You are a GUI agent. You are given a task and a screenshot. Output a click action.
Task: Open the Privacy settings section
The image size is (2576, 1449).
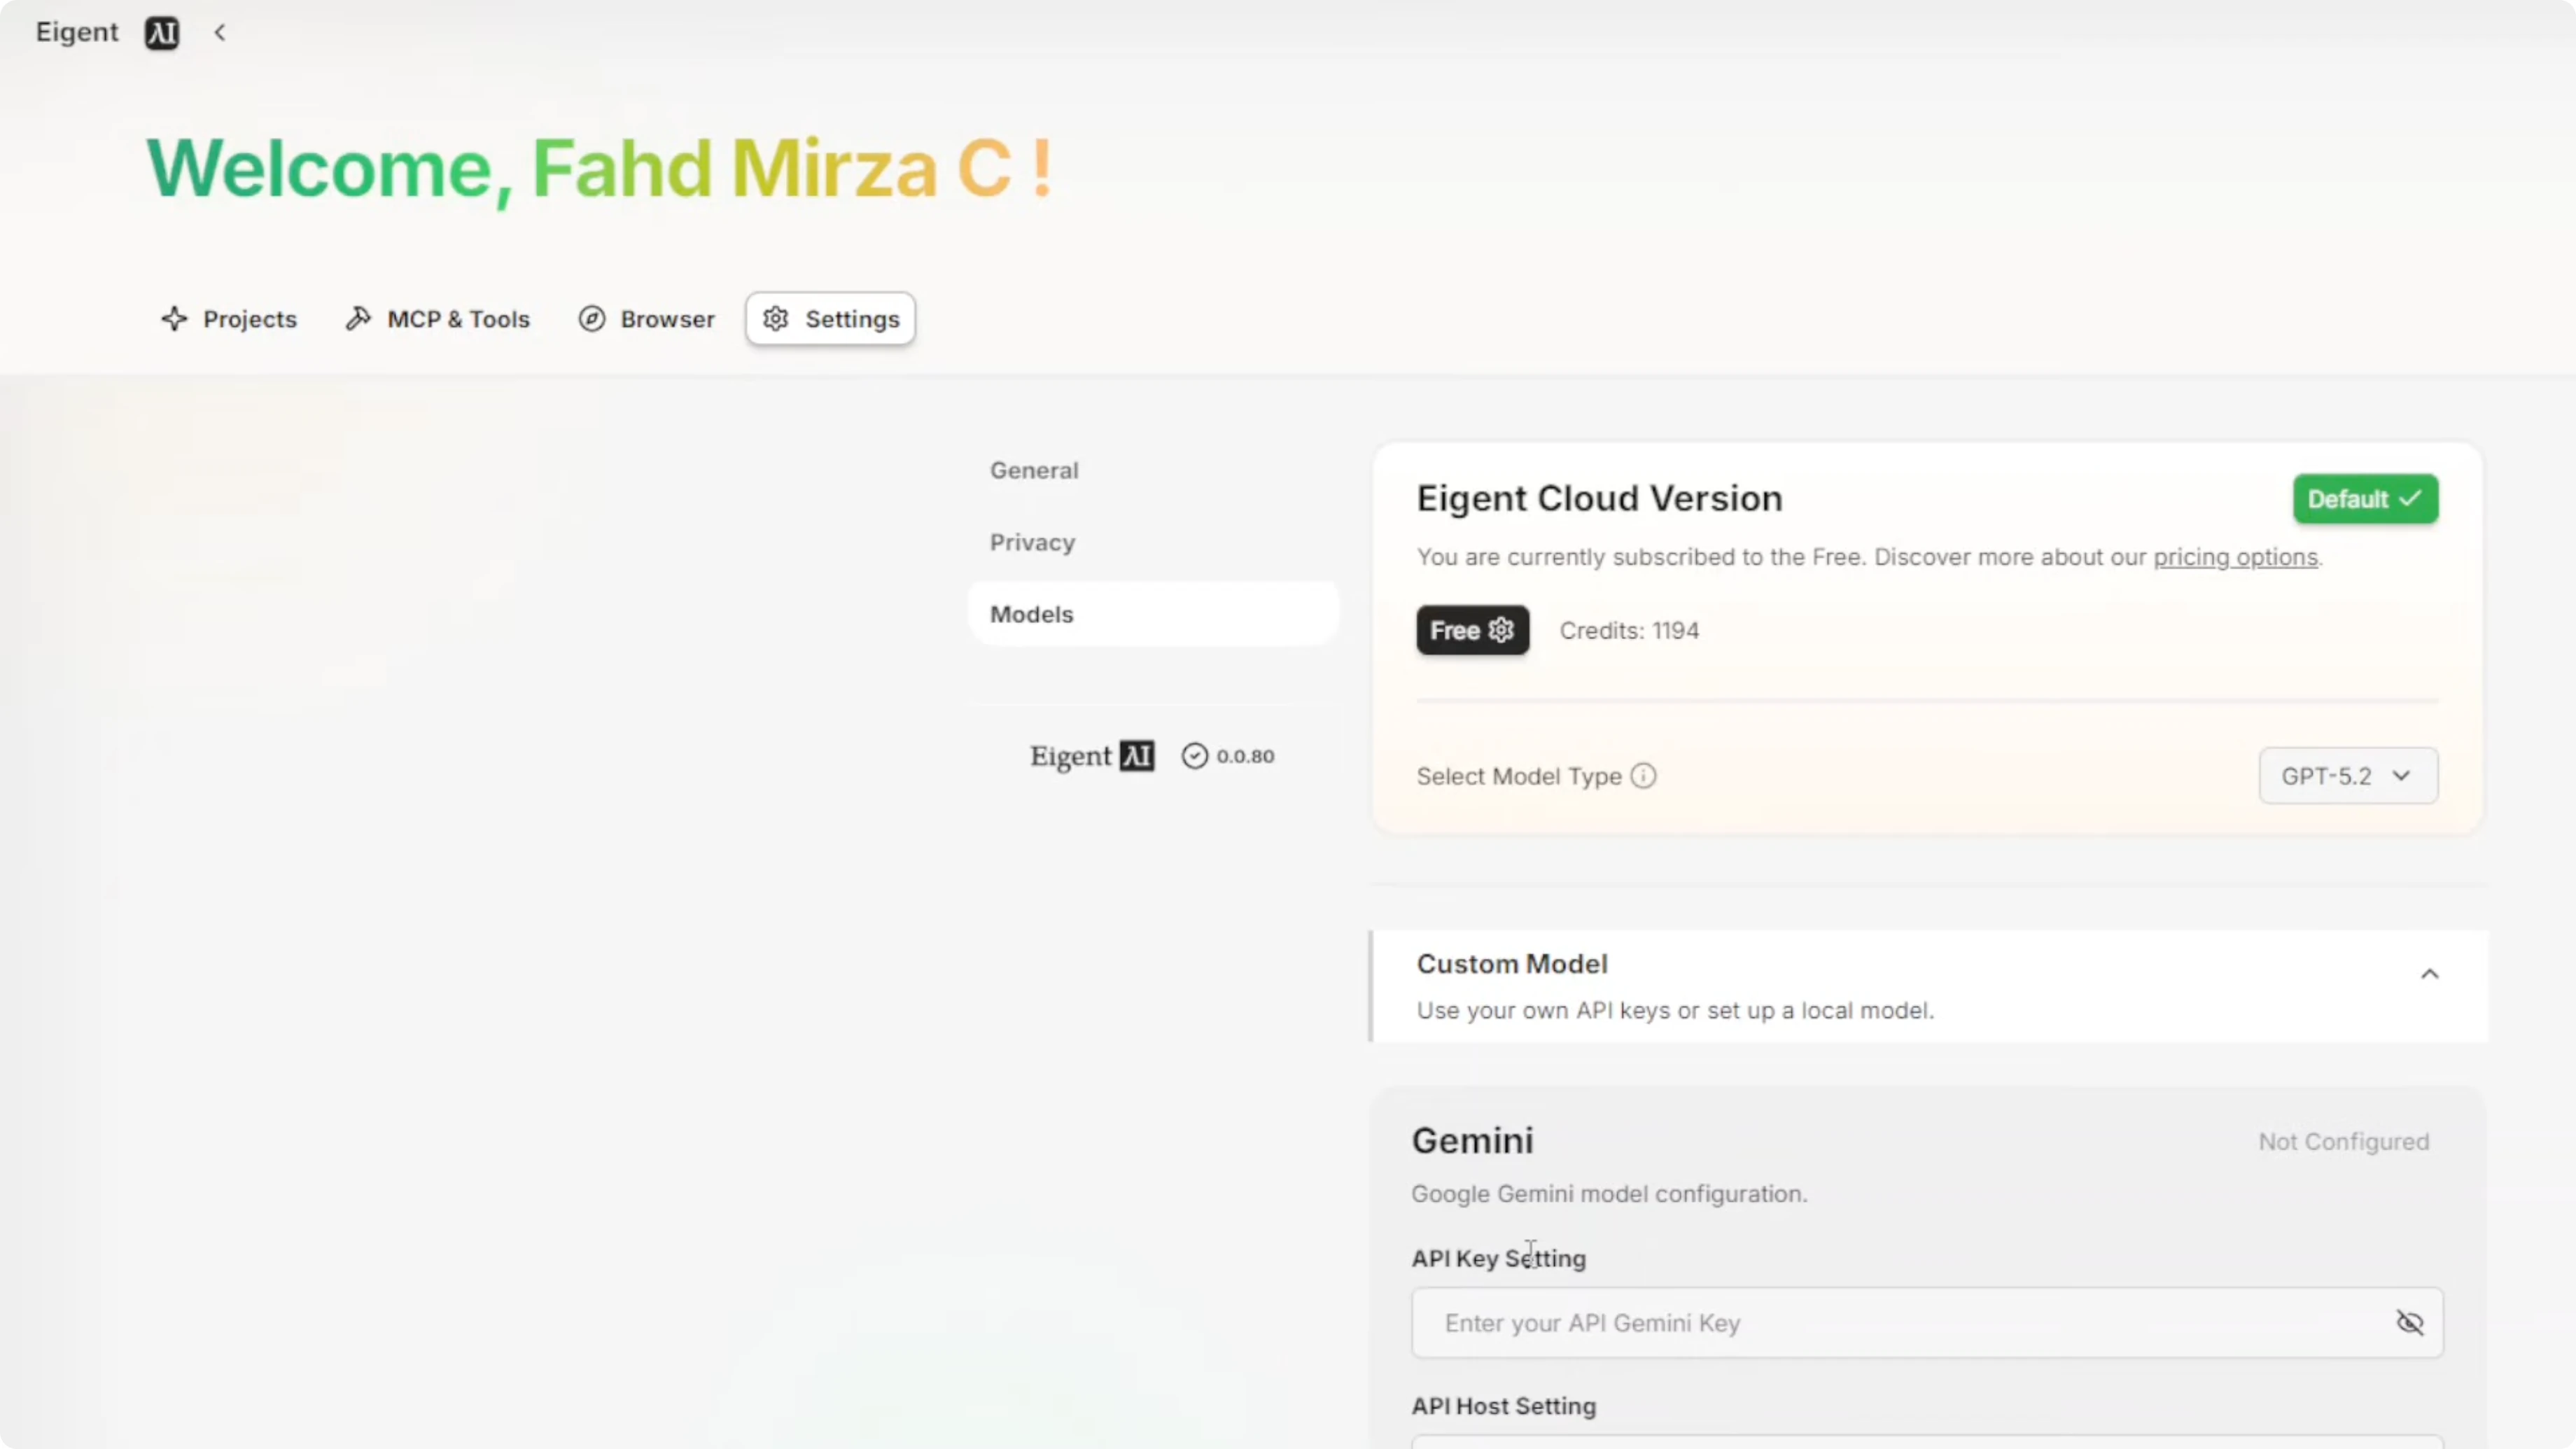click(1032, 542)
